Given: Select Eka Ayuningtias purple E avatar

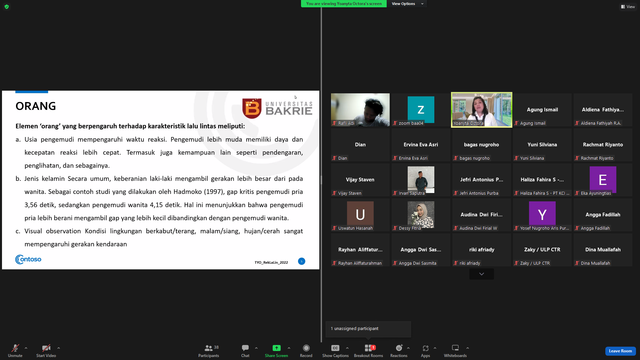Looking at the screenshot, I should pyautogui.click(x=603, y=179).
